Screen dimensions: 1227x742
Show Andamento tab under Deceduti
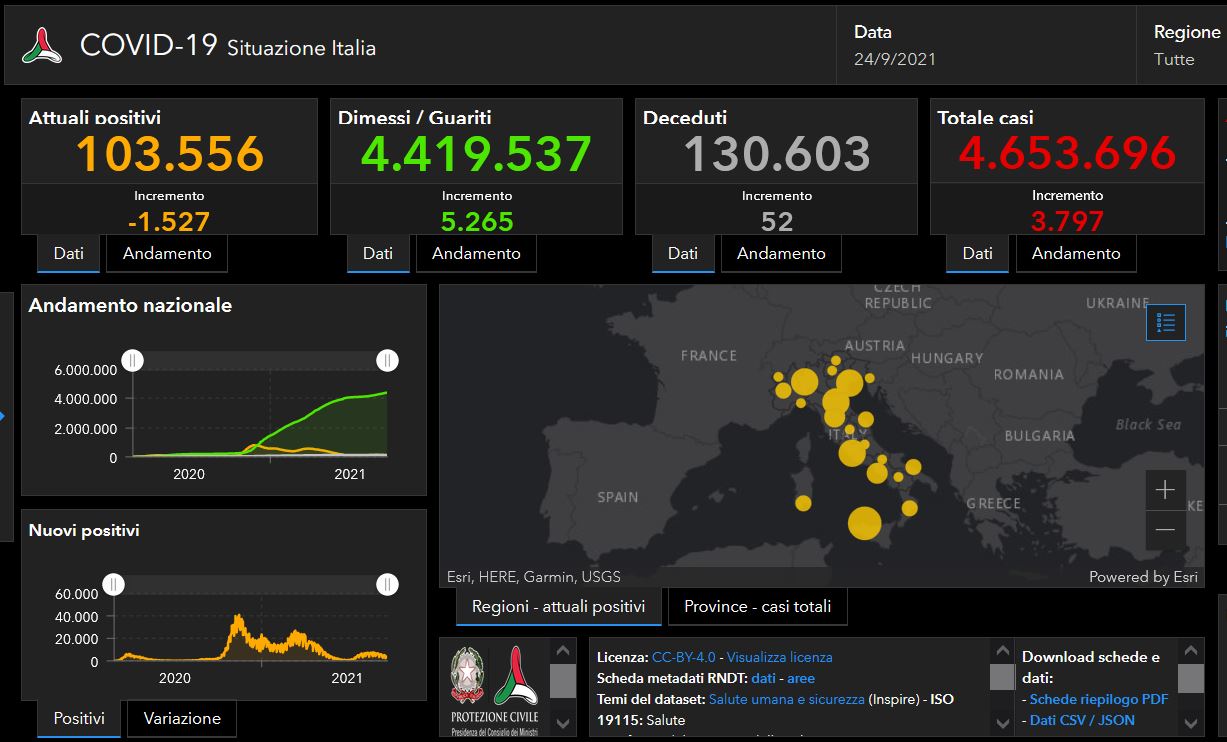point(781,254)
